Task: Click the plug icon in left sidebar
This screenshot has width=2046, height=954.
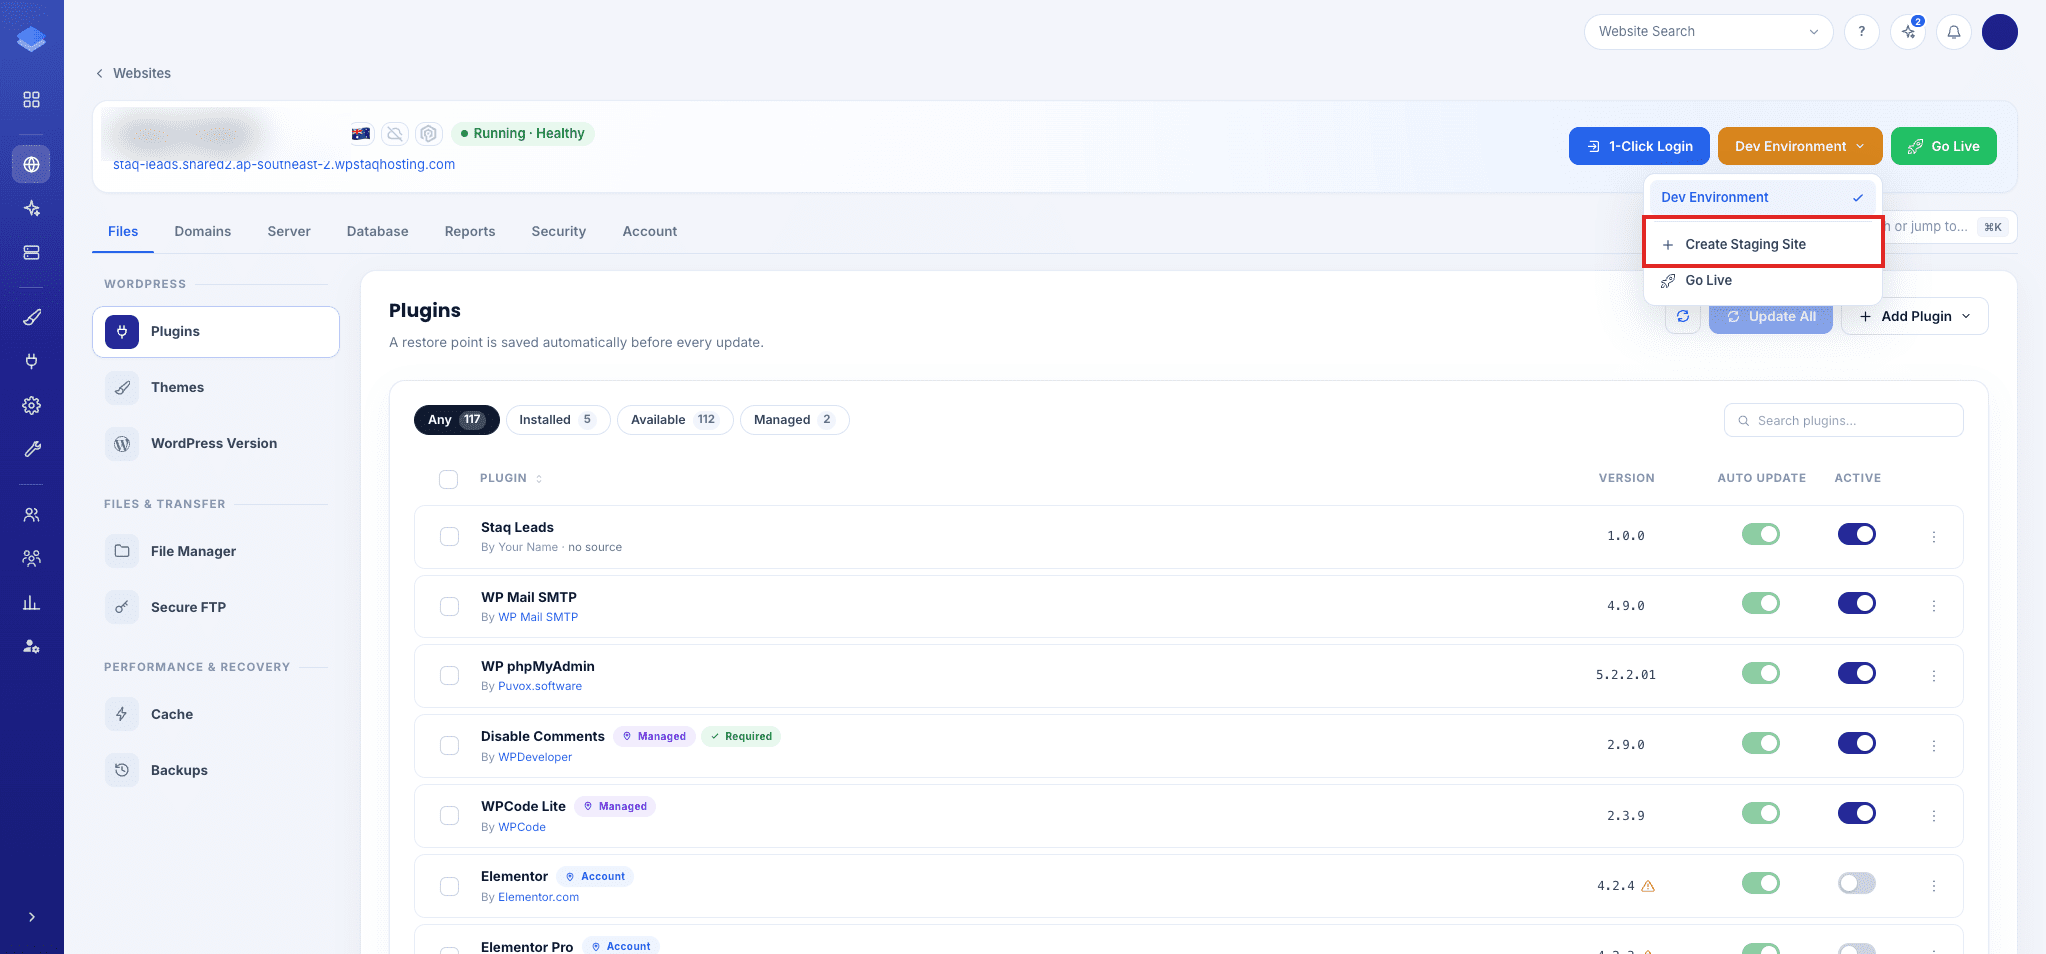Action: point(31,361)
